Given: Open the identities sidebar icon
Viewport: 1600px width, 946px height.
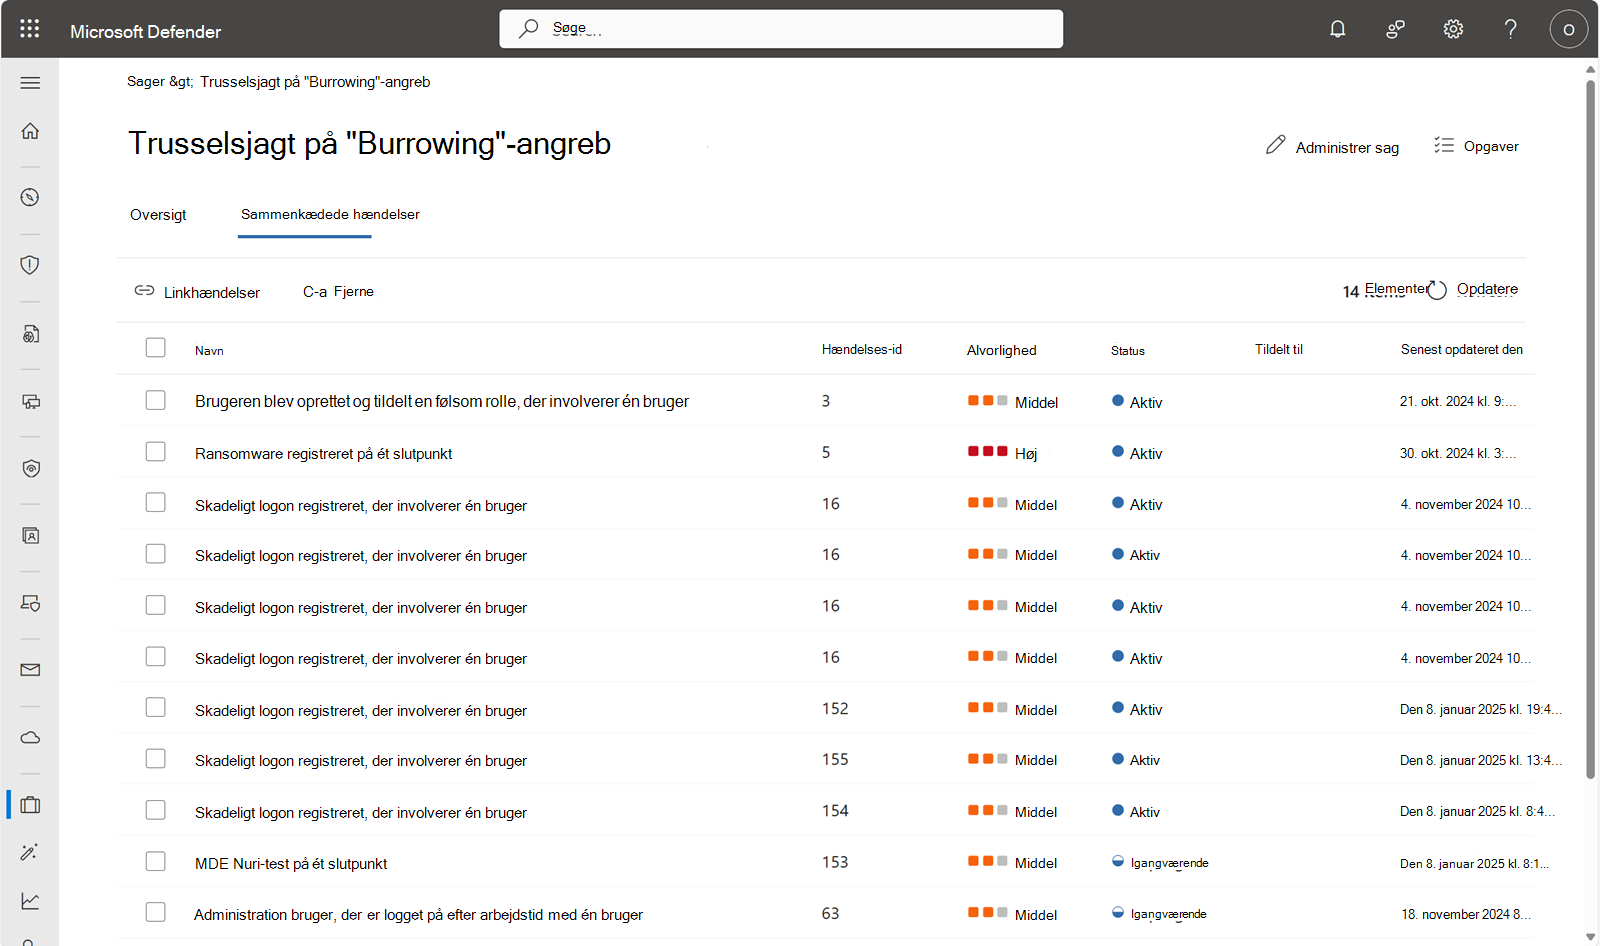Looking at the screenshot, I should tap(30, 536).
